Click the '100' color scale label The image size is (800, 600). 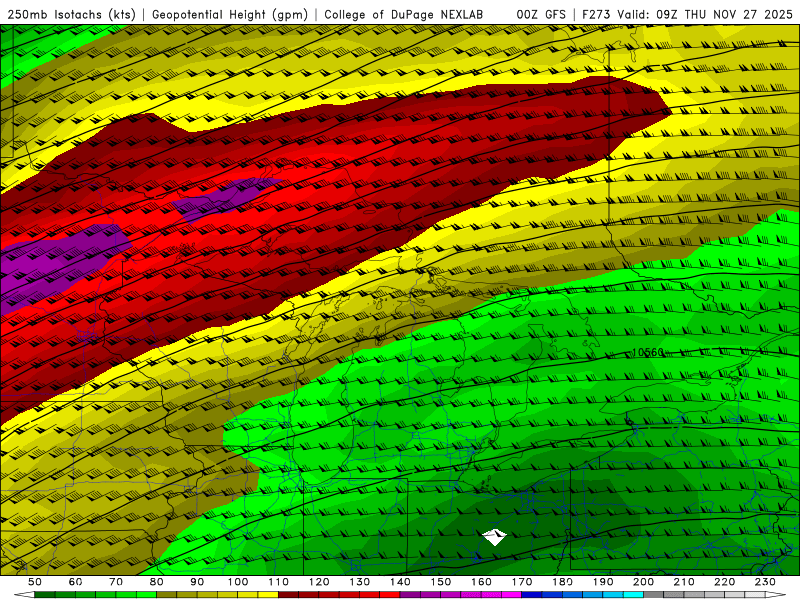point(238,582)
